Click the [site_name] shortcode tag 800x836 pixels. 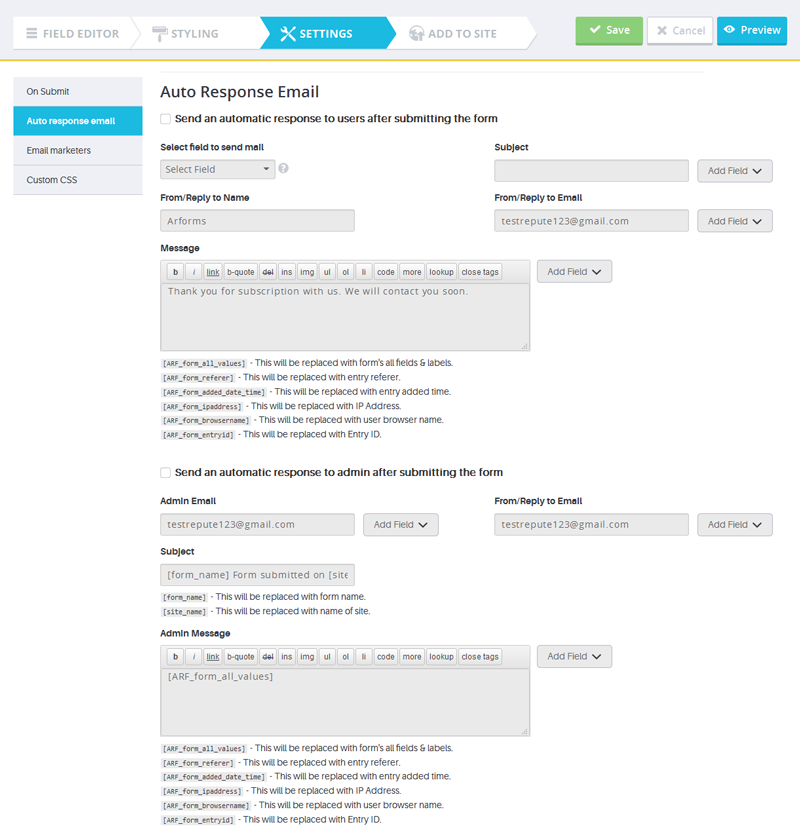click(x=185, y=612)
